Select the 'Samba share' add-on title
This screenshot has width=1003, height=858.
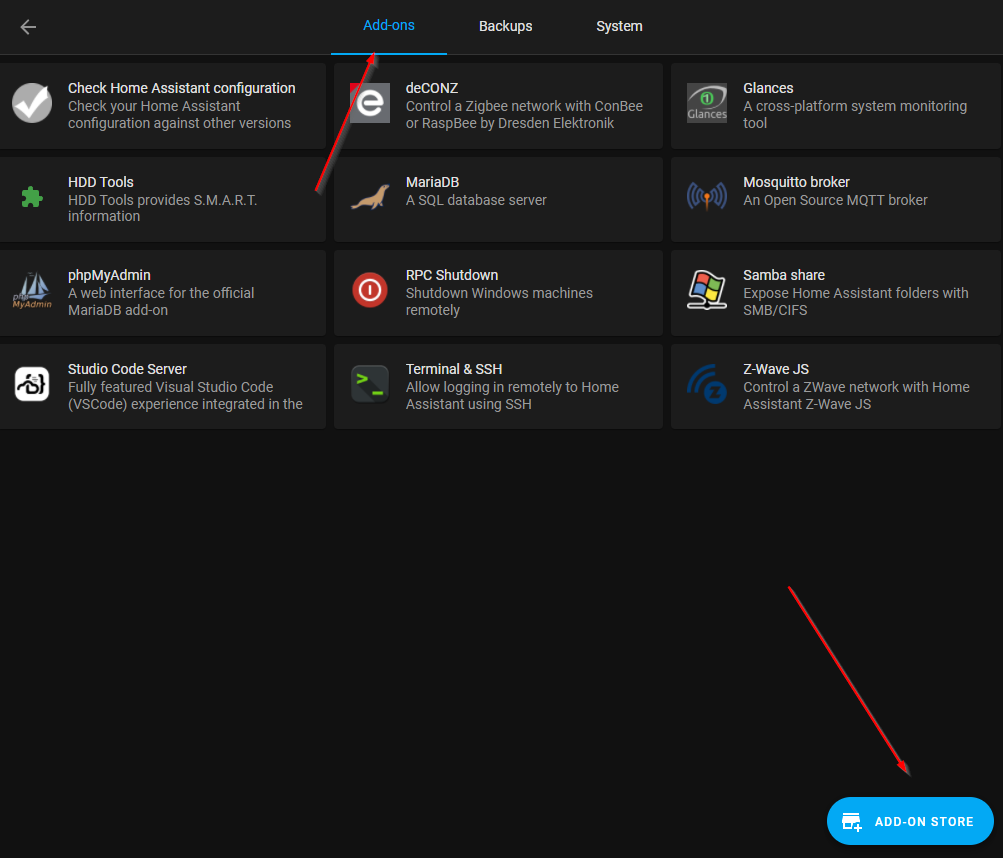click(x=784, y=275)
